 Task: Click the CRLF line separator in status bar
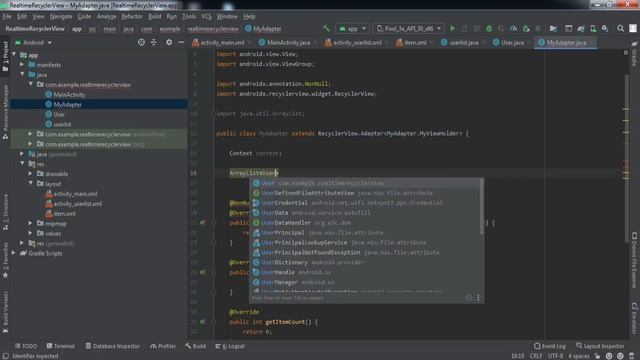click(536, 356)
